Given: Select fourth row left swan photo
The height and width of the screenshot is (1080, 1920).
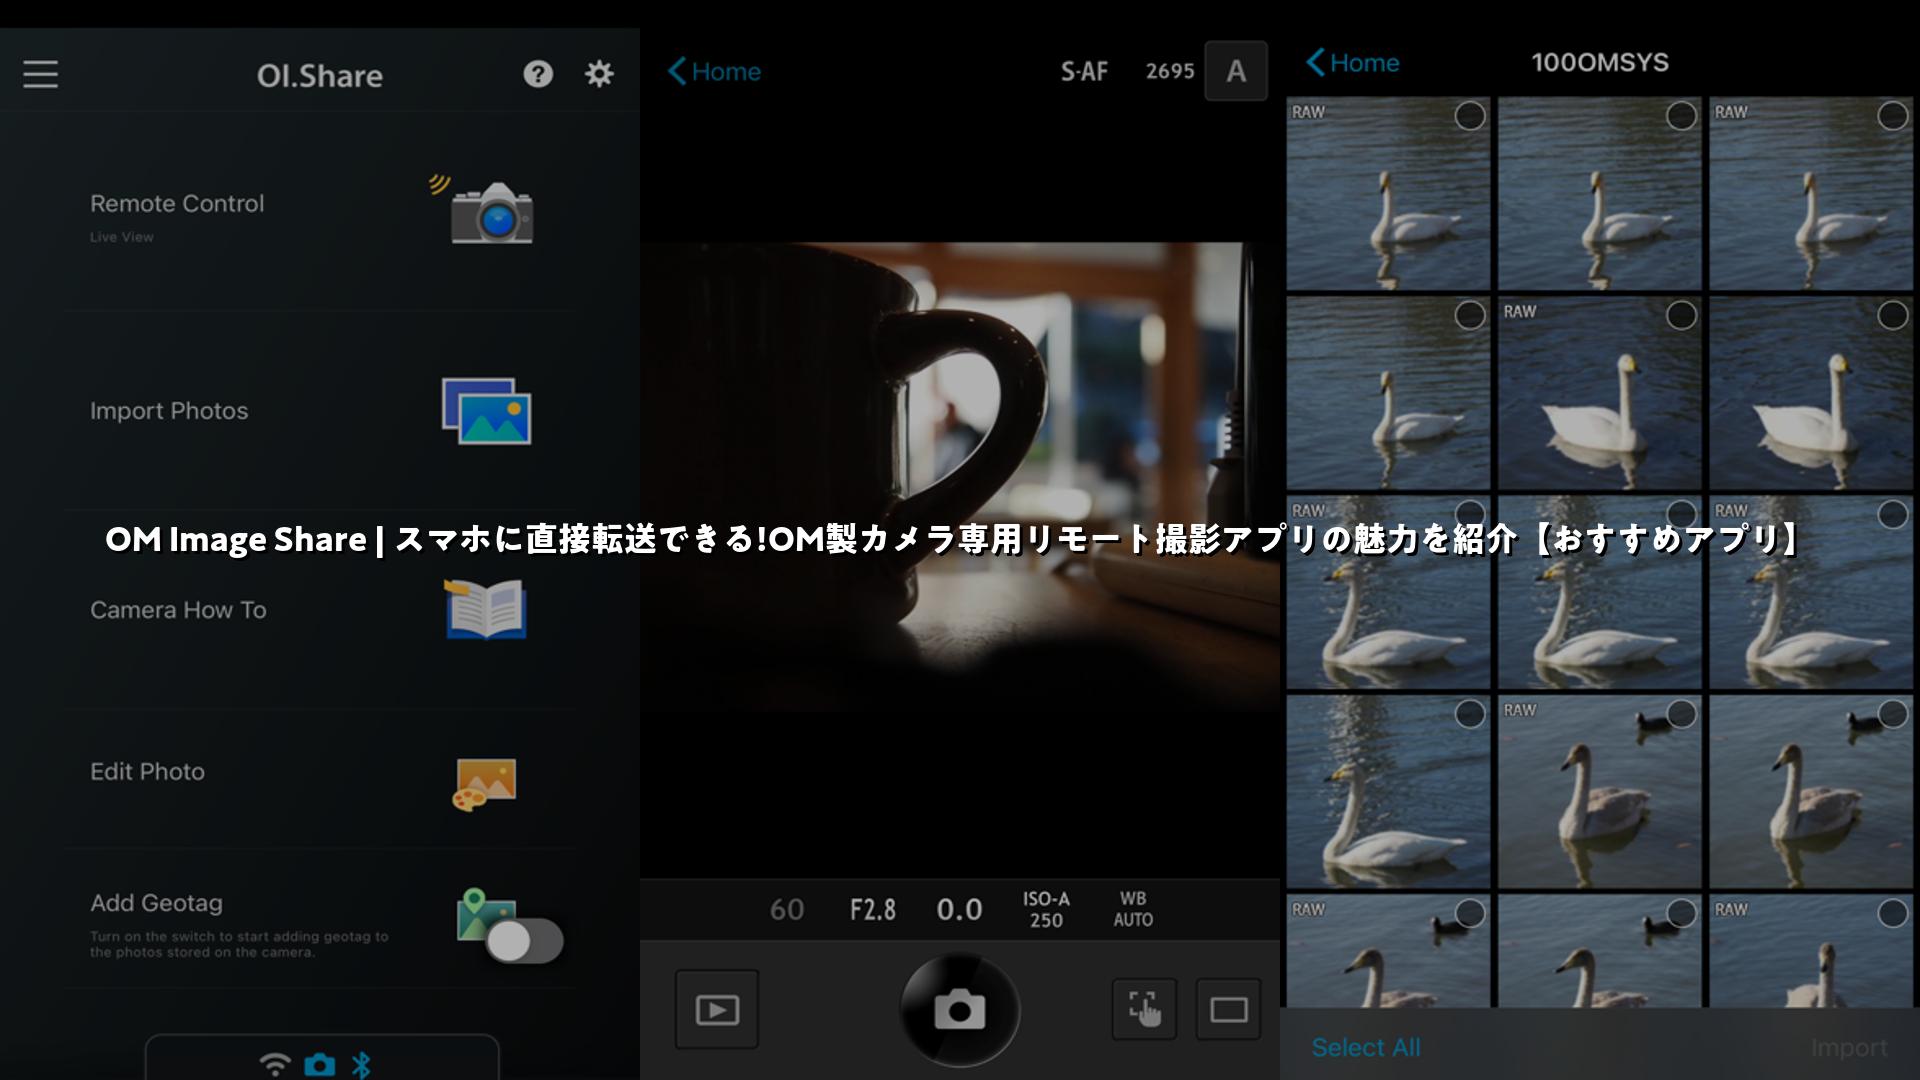Looking at the screenshot, I should pyautogui.click(x=1470, y=714).
